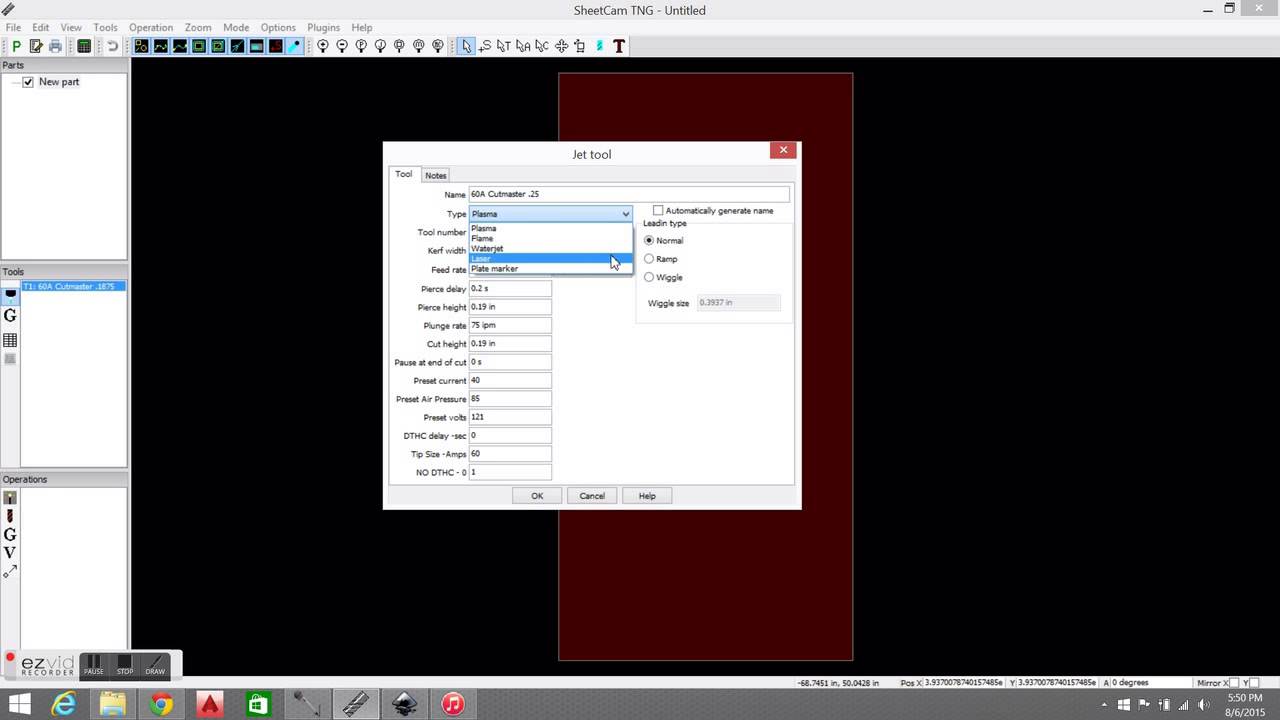
Task: Choose Laser from the Type list
Action: coord(551,258)
